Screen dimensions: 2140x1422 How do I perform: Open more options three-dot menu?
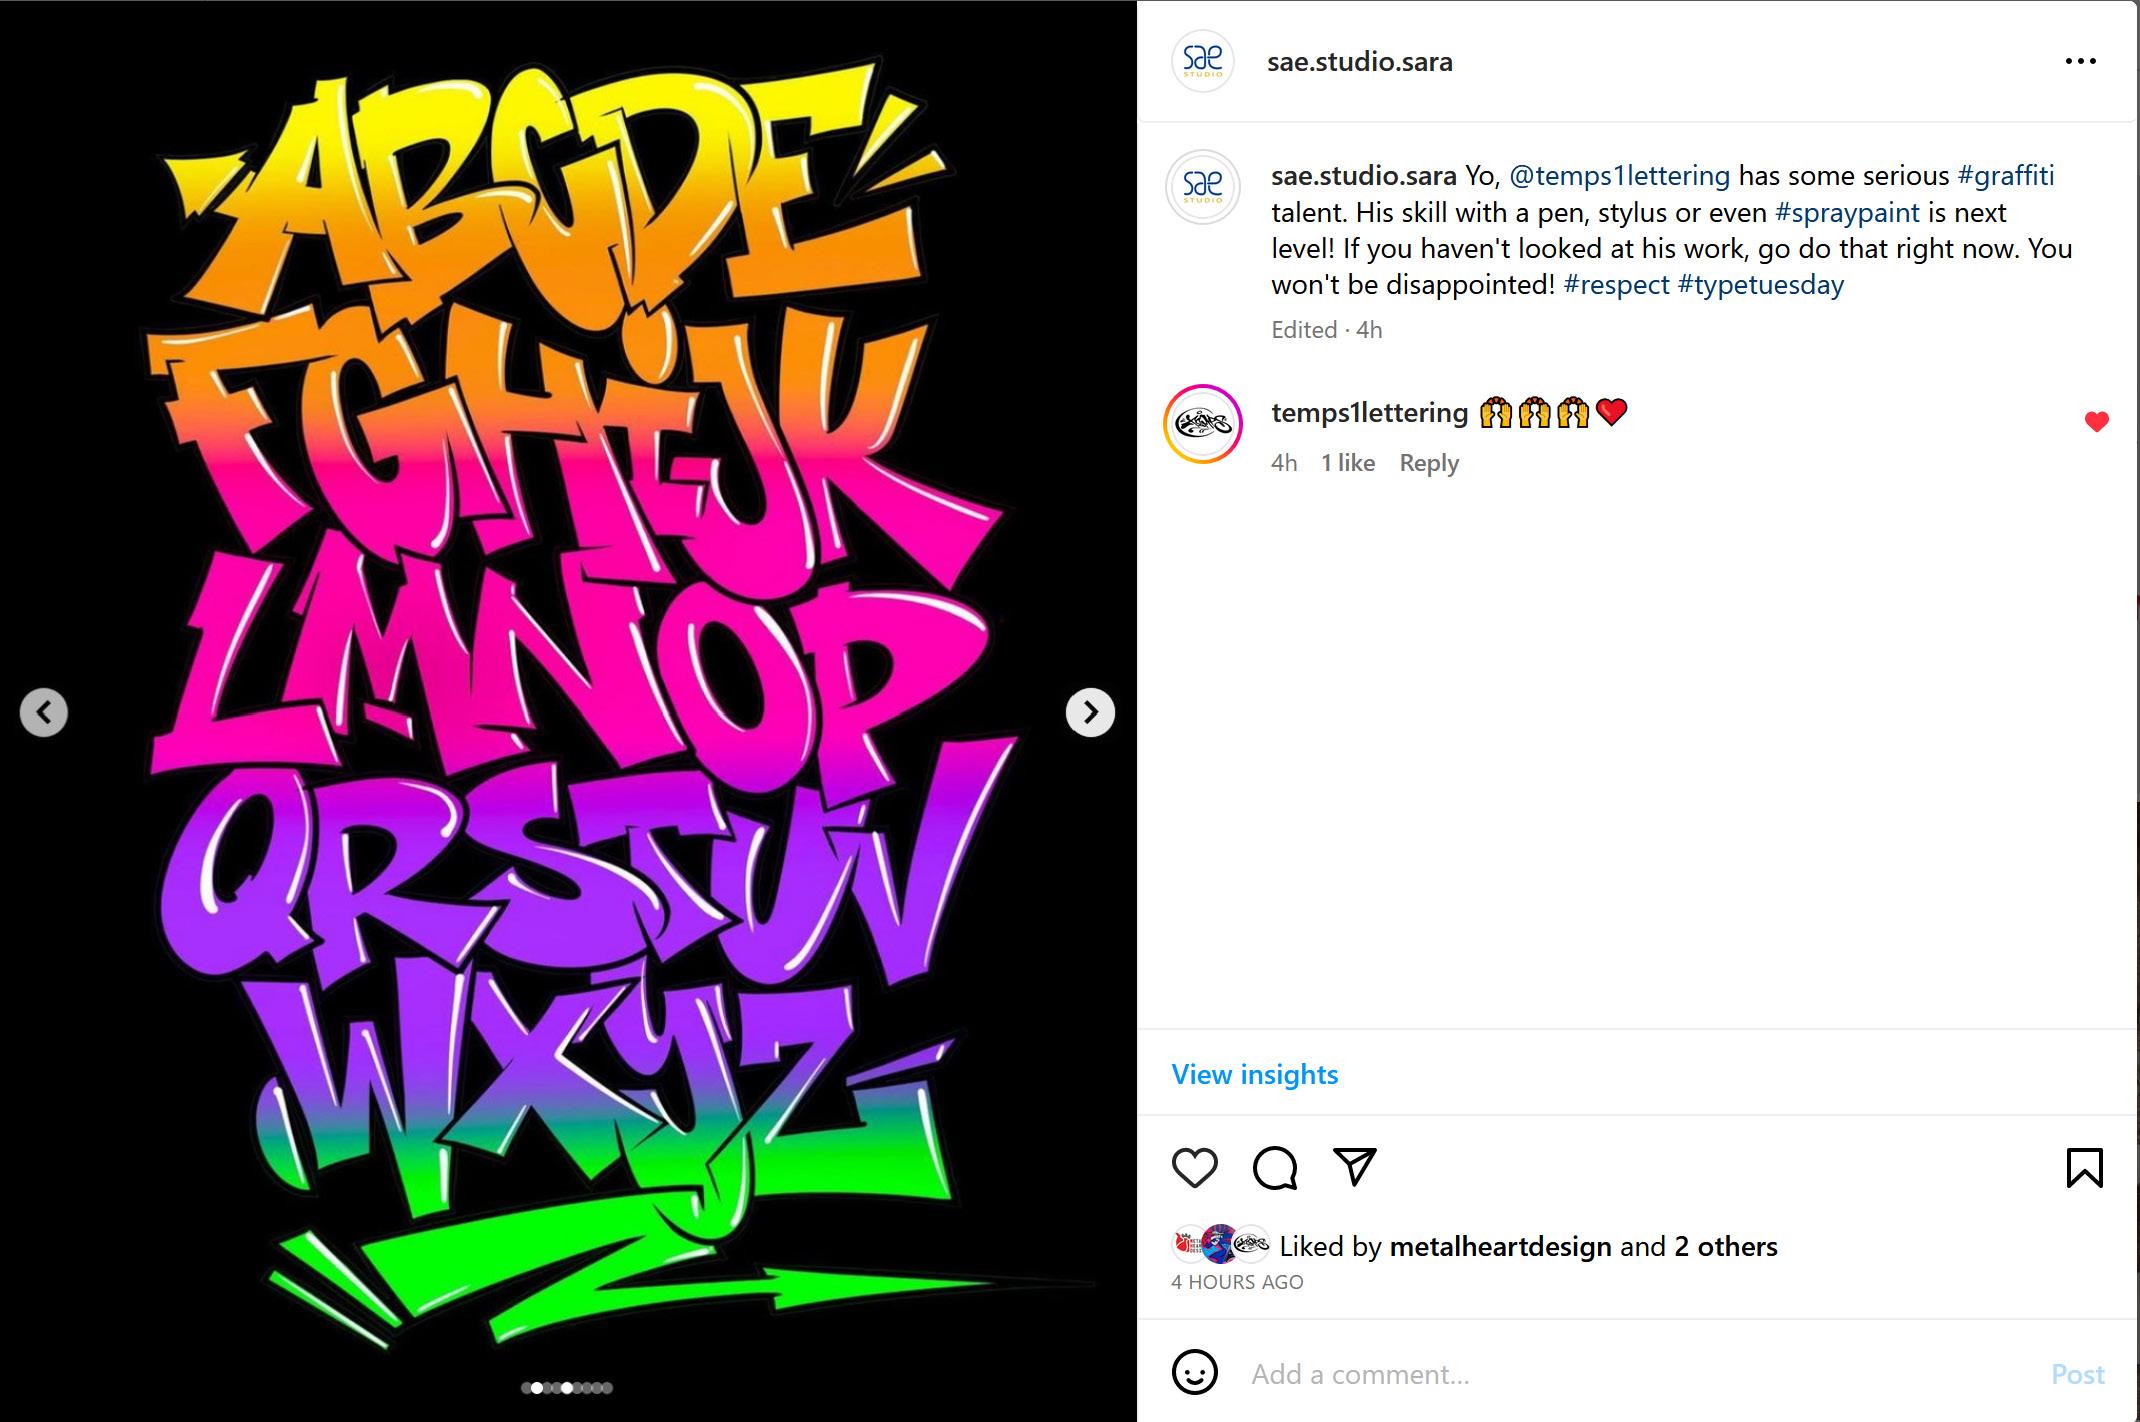[x=2080, y=61]
